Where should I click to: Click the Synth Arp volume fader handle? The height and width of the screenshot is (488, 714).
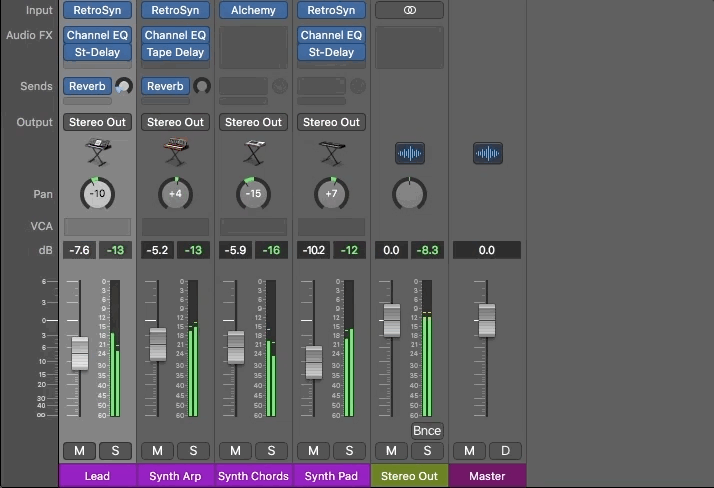click(x=158, y=345)
